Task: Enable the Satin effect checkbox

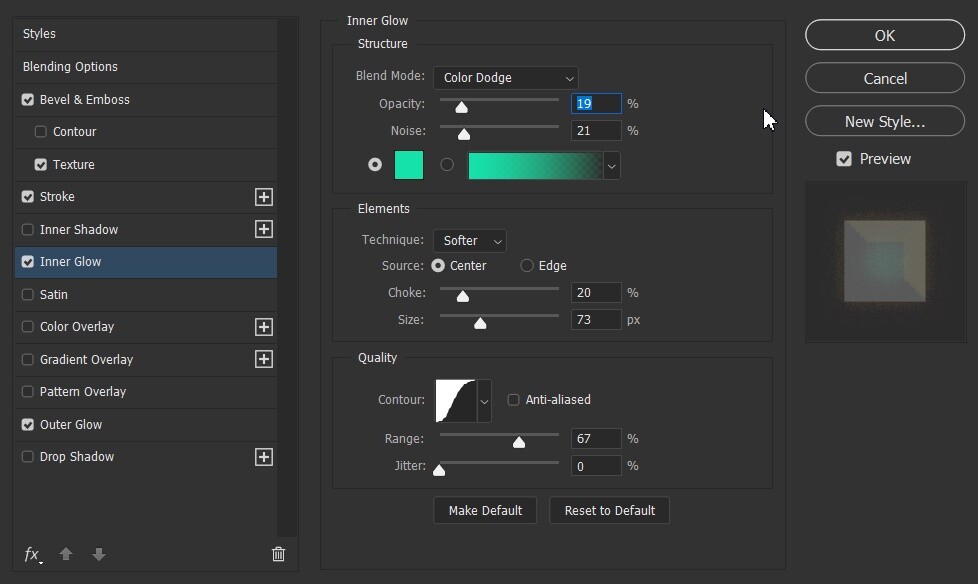Action: coord(27,294)
